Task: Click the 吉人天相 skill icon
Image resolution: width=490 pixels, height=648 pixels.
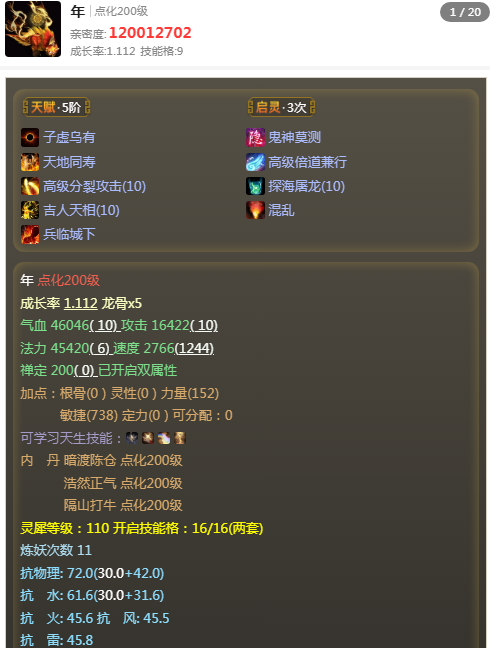Action: point(30,210)
